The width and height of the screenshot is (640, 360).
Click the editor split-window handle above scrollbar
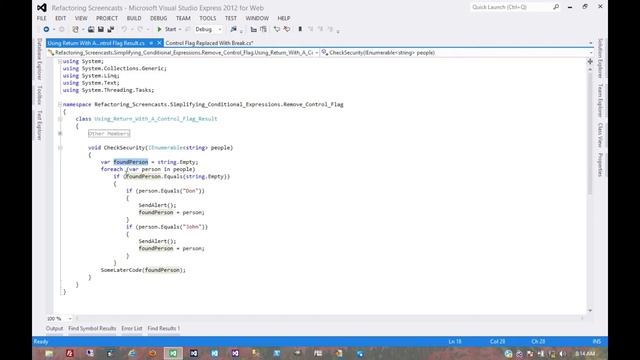[590, 61]
